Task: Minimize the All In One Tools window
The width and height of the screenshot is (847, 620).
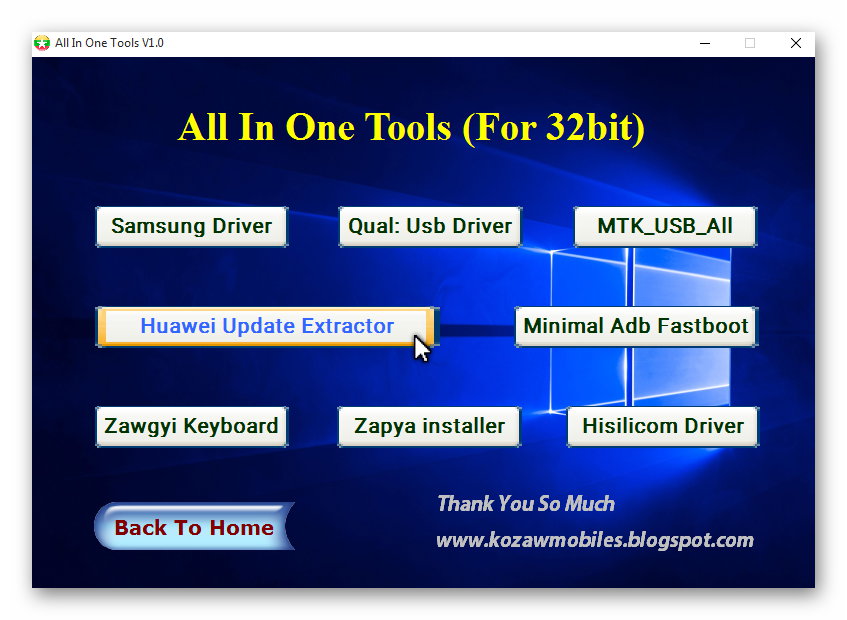Action: pos(704,43)
